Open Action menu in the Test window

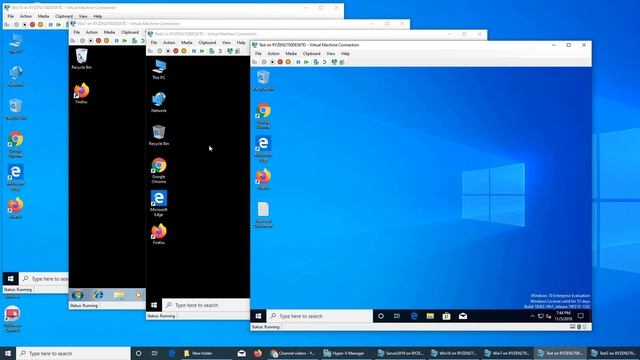point(273,53)
